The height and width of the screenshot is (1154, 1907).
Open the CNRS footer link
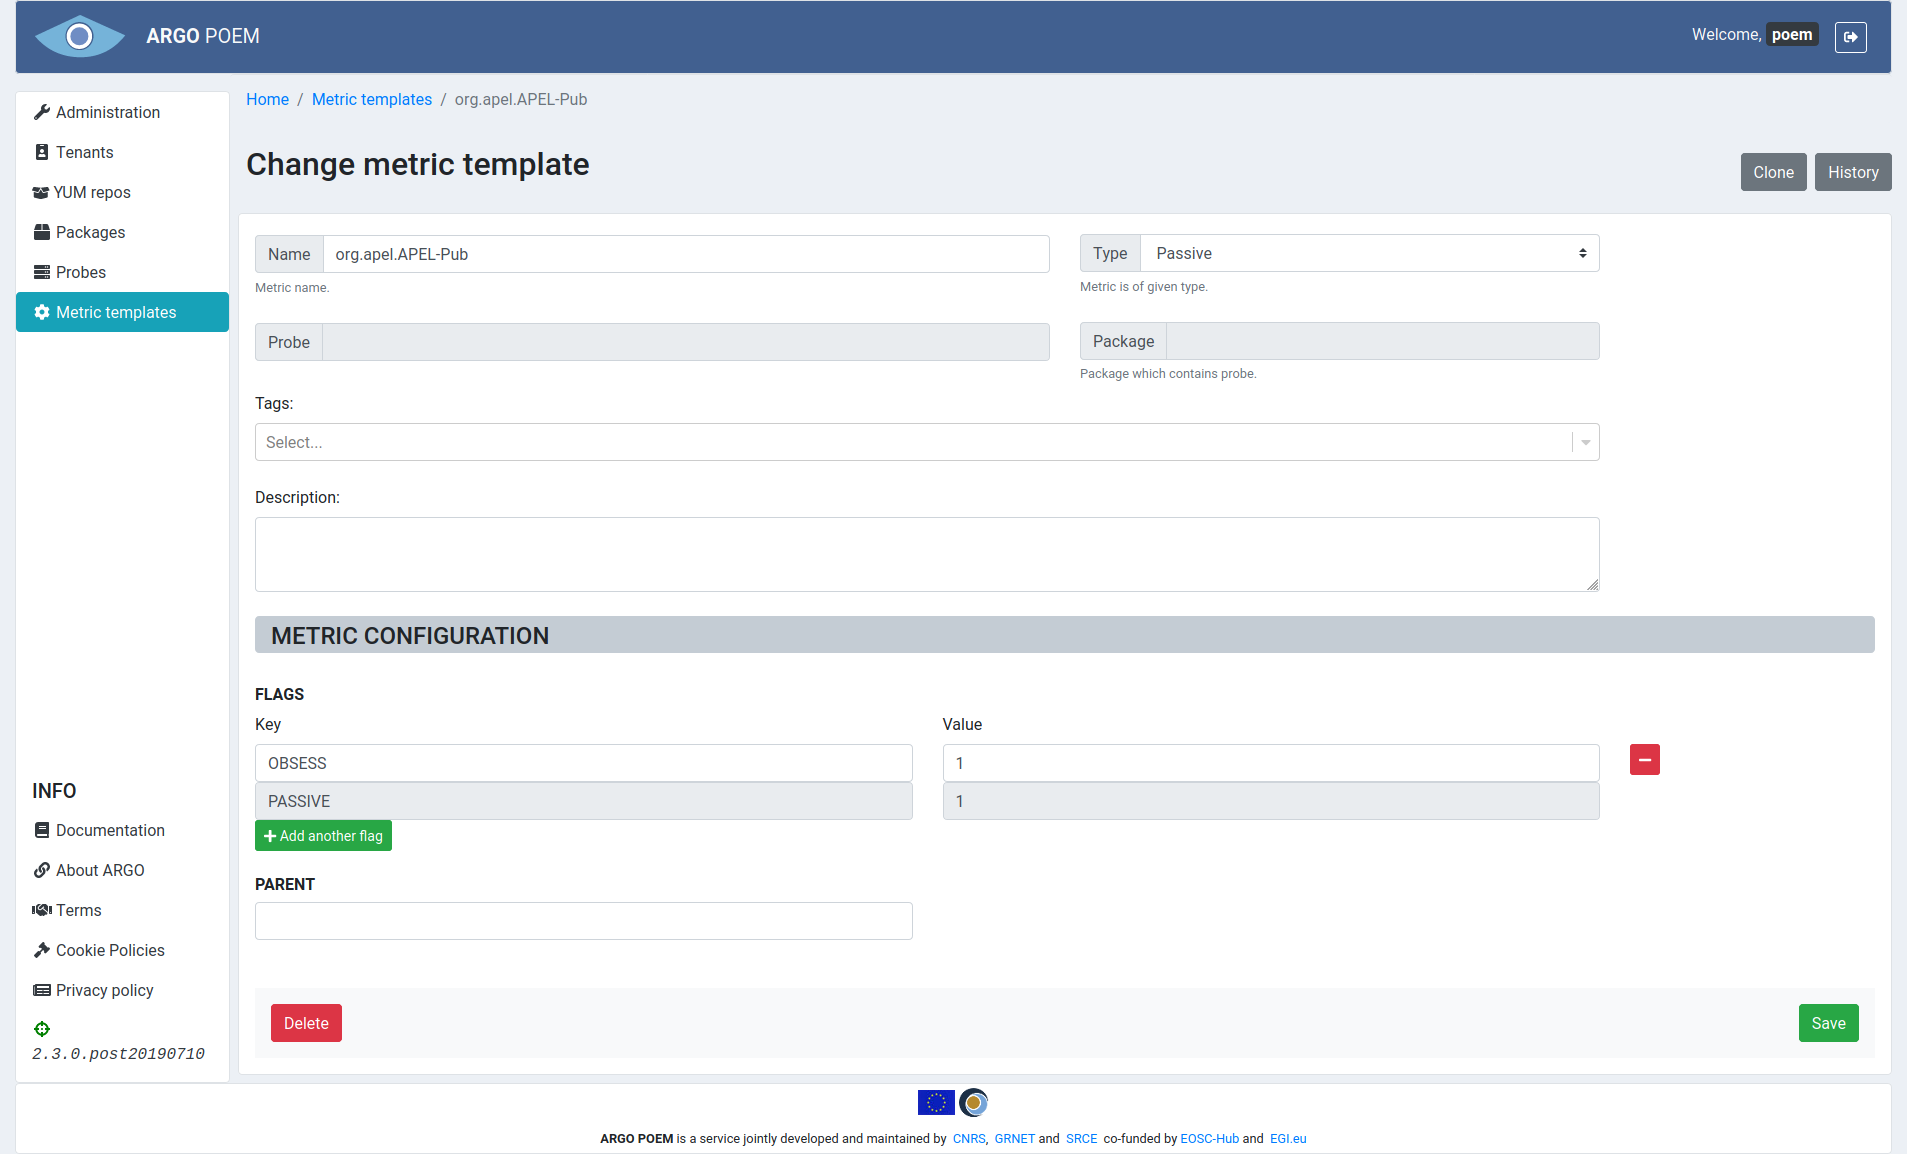click(x=968, y=1139)
